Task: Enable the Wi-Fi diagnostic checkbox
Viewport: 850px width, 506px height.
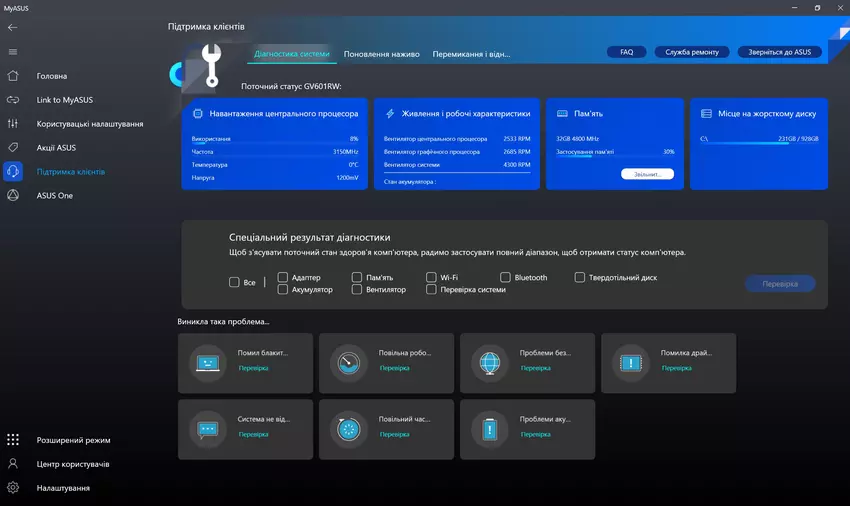Action: (x=432, y=277)
